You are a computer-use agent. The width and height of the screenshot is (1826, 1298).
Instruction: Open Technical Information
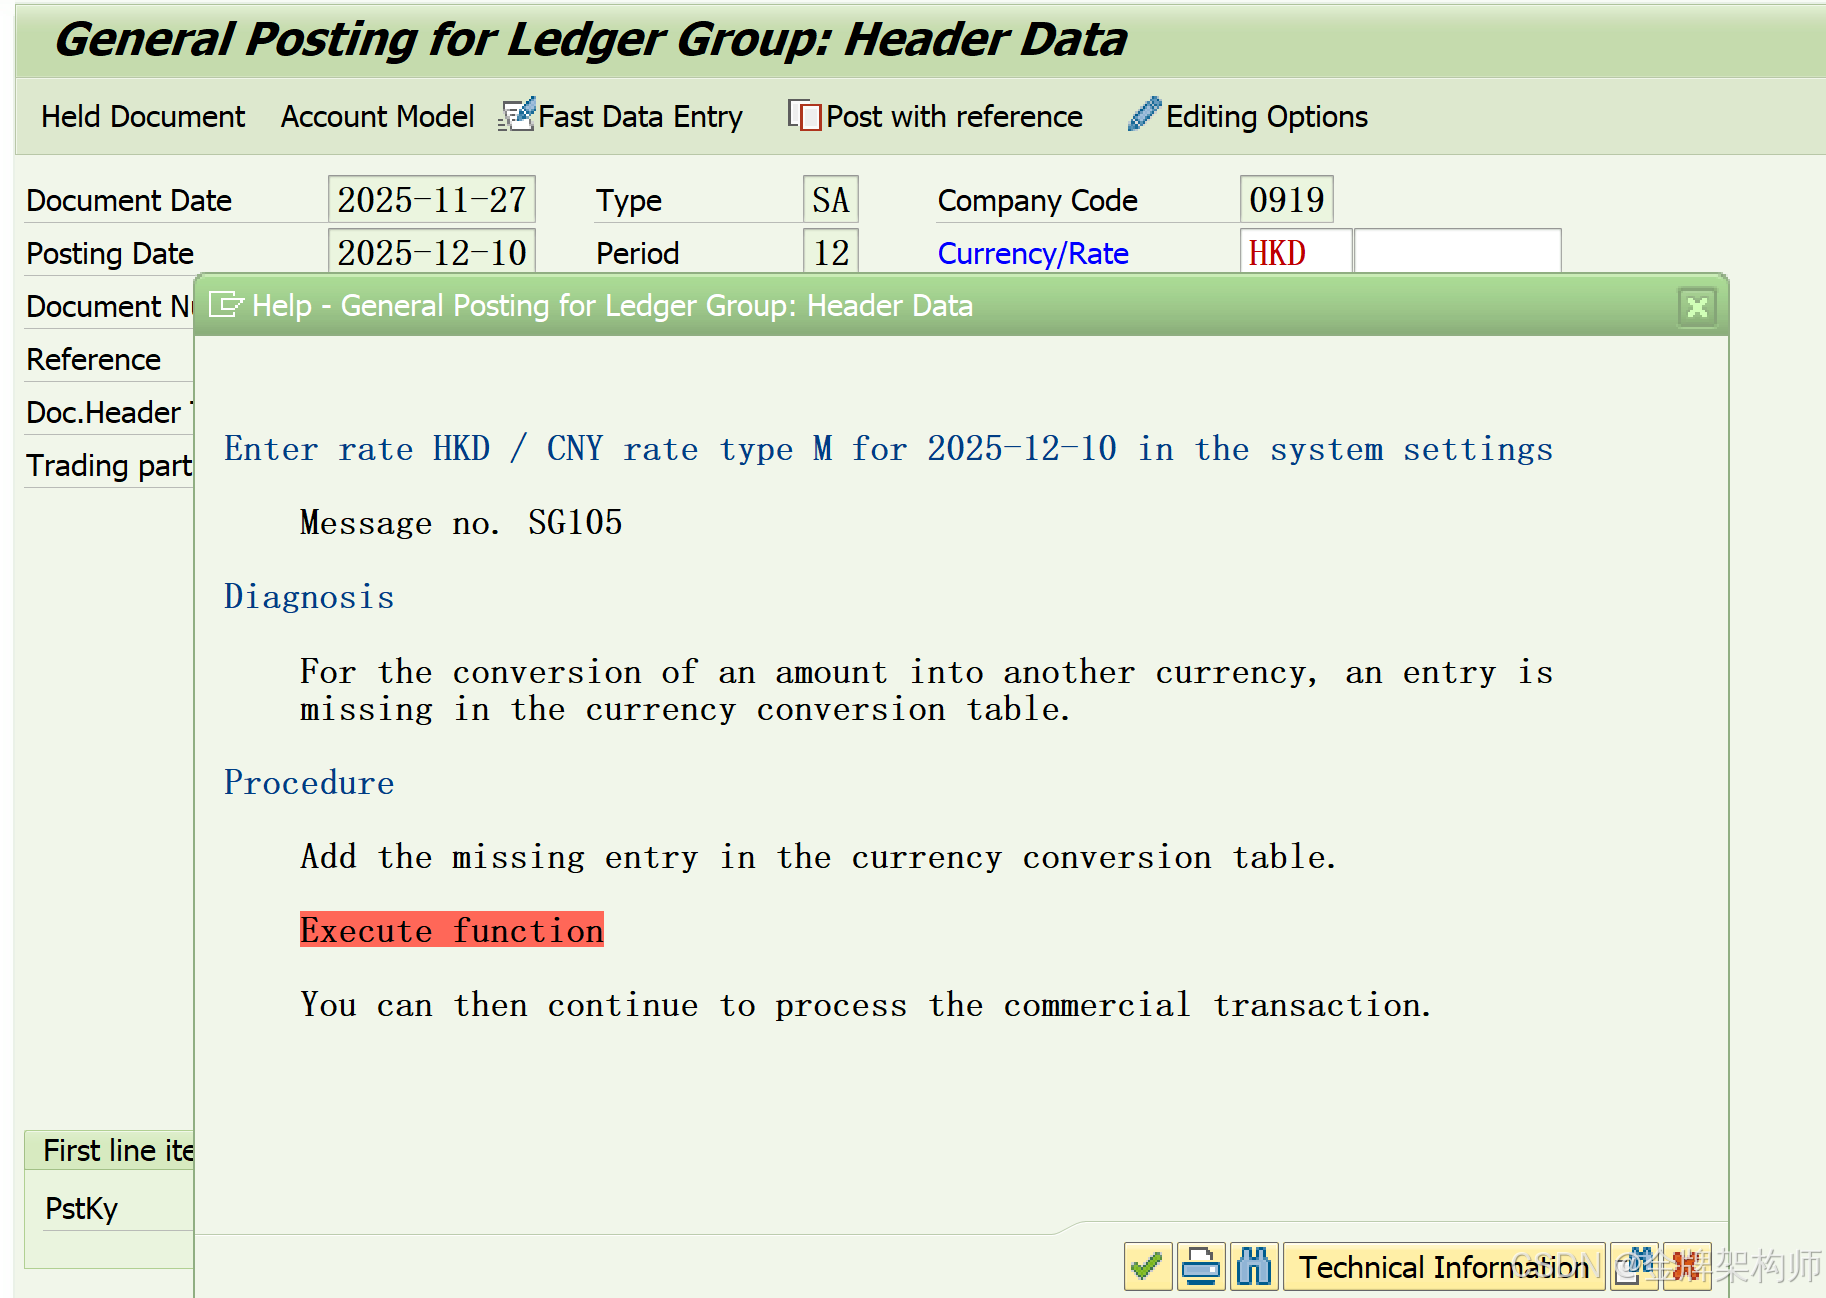(x=1443, y=1266)
